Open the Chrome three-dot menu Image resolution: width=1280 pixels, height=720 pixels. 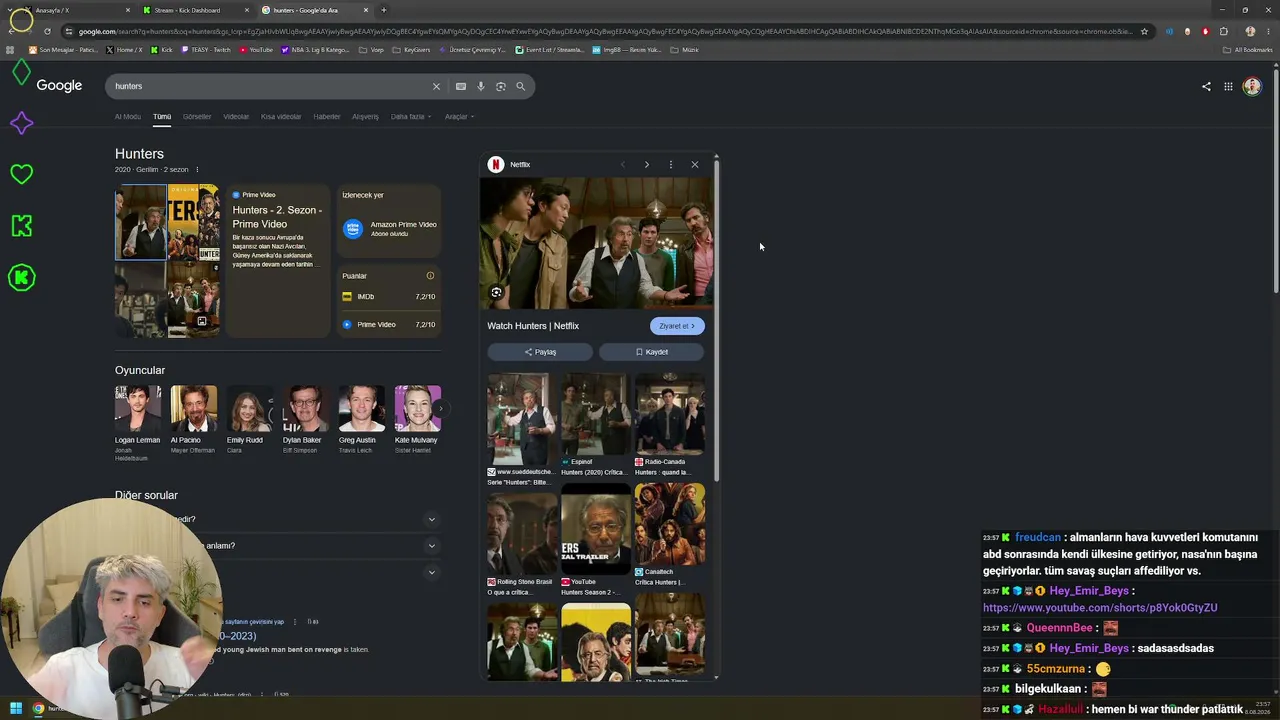(x=1268, y=31)
